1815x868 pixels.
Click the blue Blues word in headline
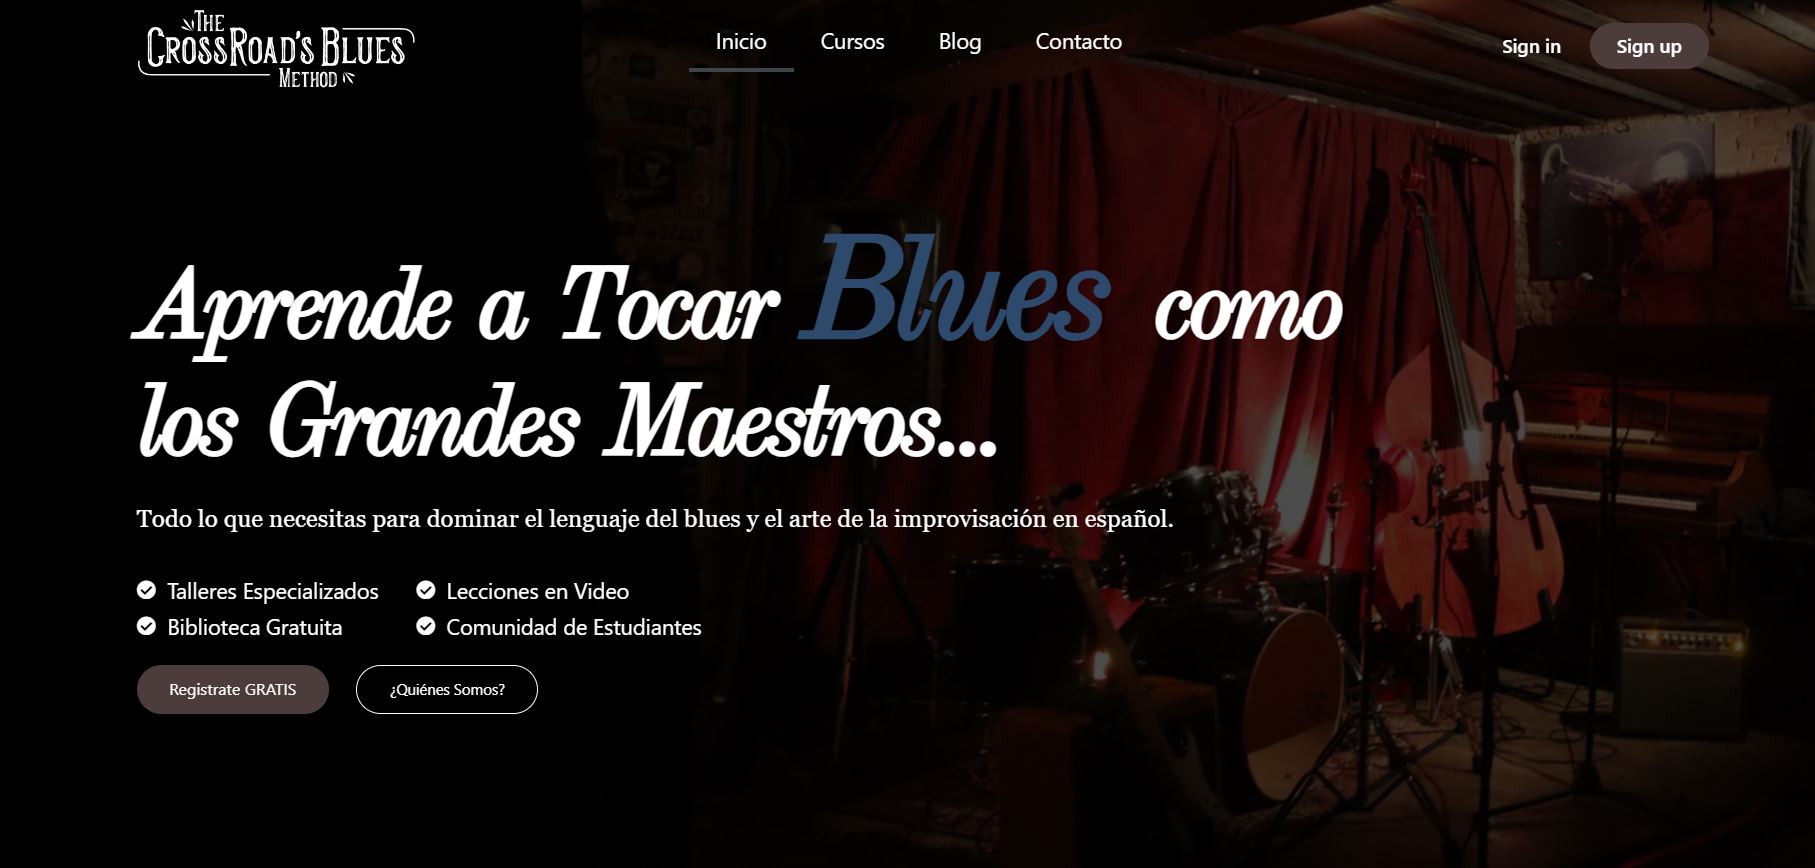point(954,290)
